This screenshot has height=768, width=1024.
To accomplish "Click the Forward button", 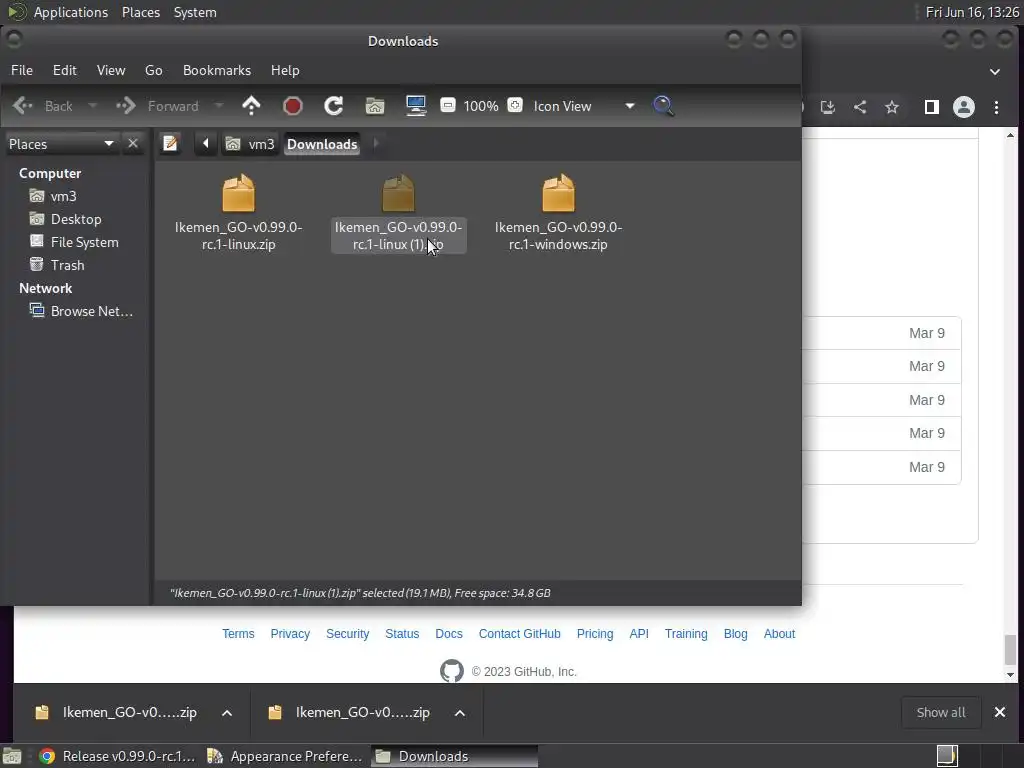I will [158, 106].
